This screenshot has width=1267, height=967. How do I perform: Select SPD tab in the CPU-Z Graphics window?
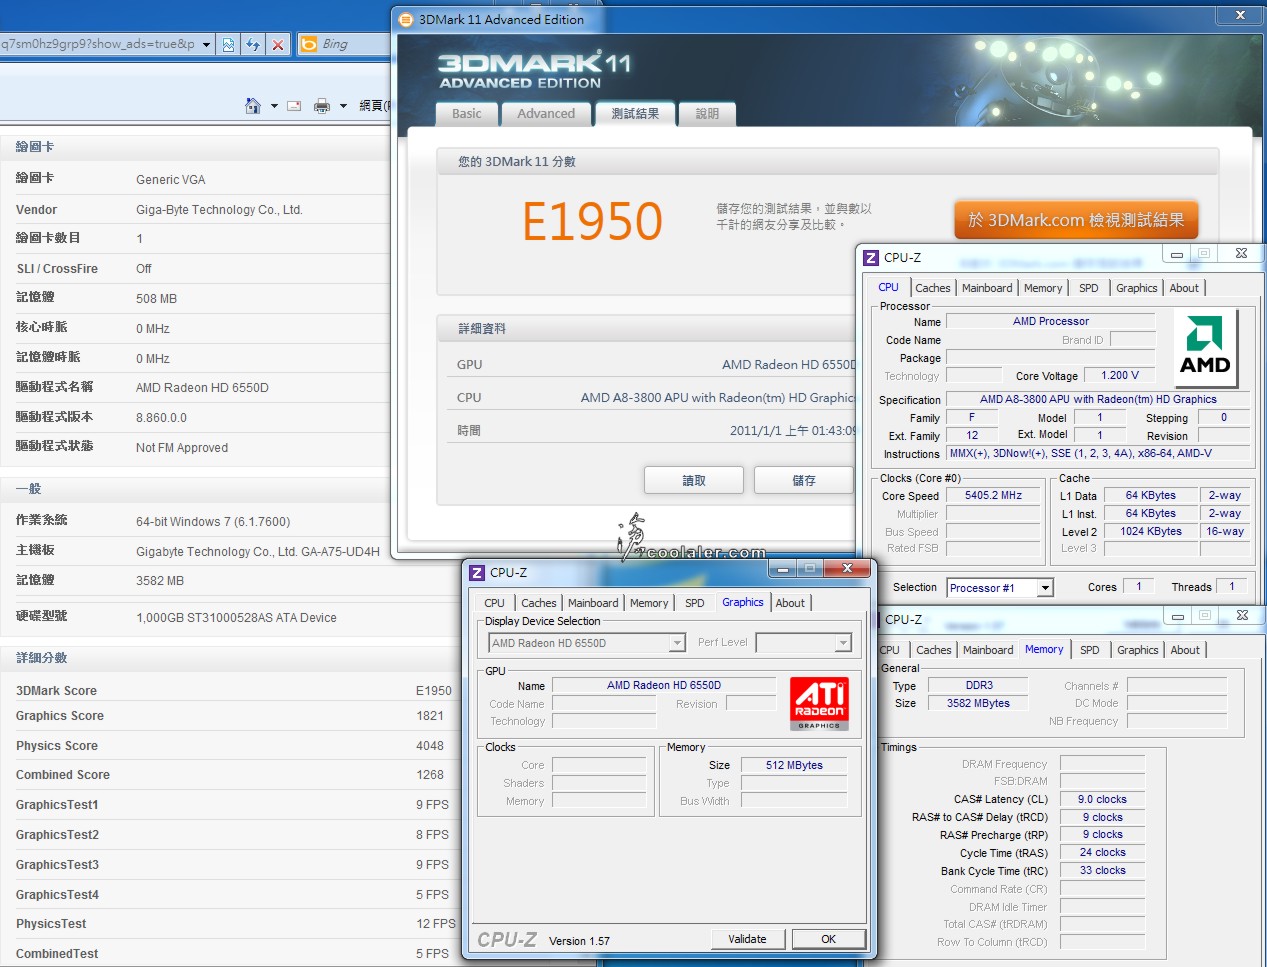point(695,603)
